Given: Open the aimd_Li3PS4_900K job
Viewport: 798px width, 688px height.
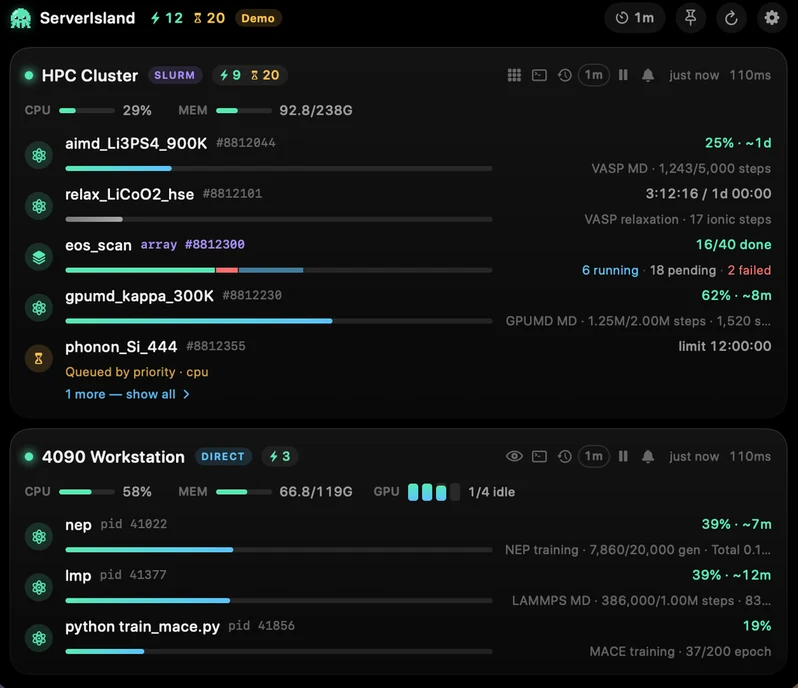Looking at the screenshot, I should coord(398,155).
